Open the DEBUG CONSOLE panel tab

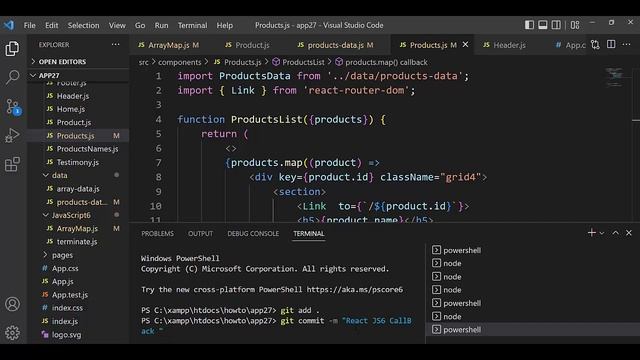(x=253, y=233)
